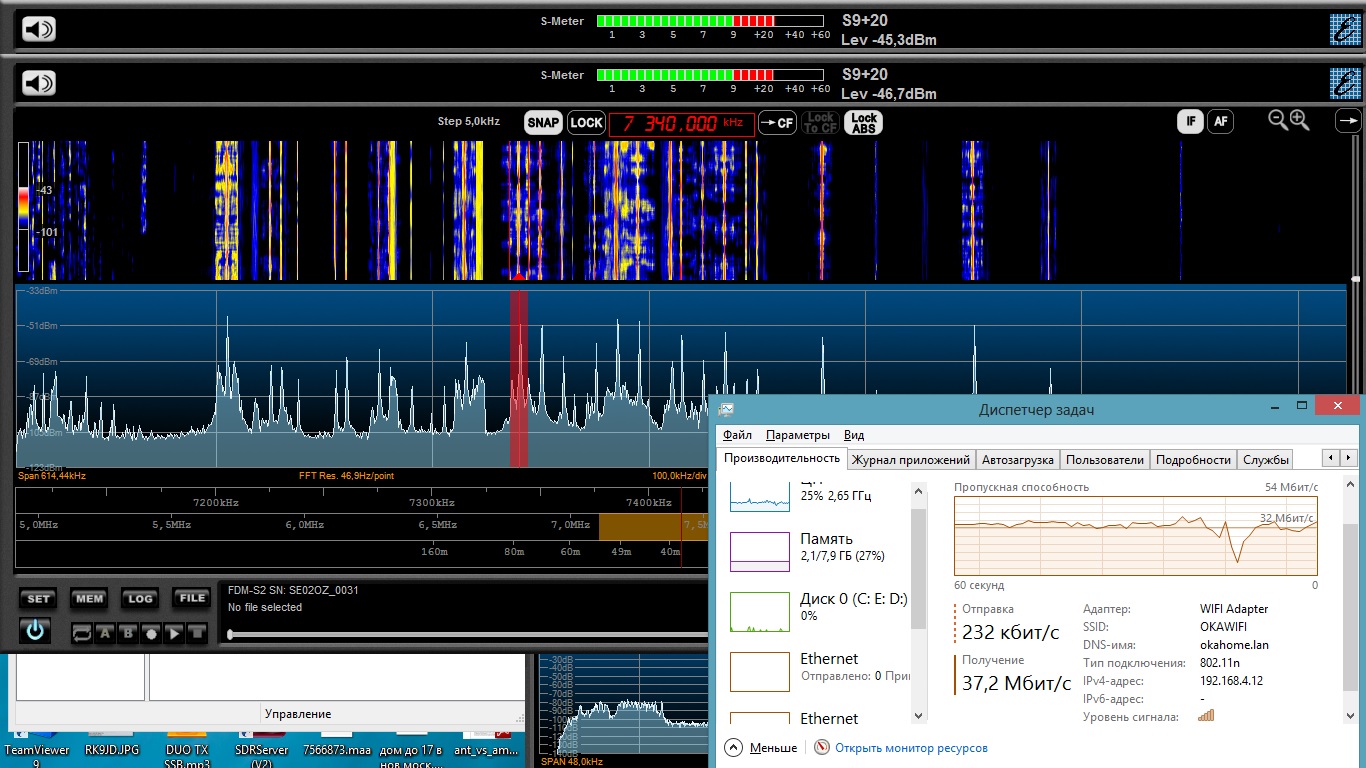1366x768 pixels.
Task: Click Открыть монитор ресурсов link
Action: pyautogui.click(x=910, y=748)
